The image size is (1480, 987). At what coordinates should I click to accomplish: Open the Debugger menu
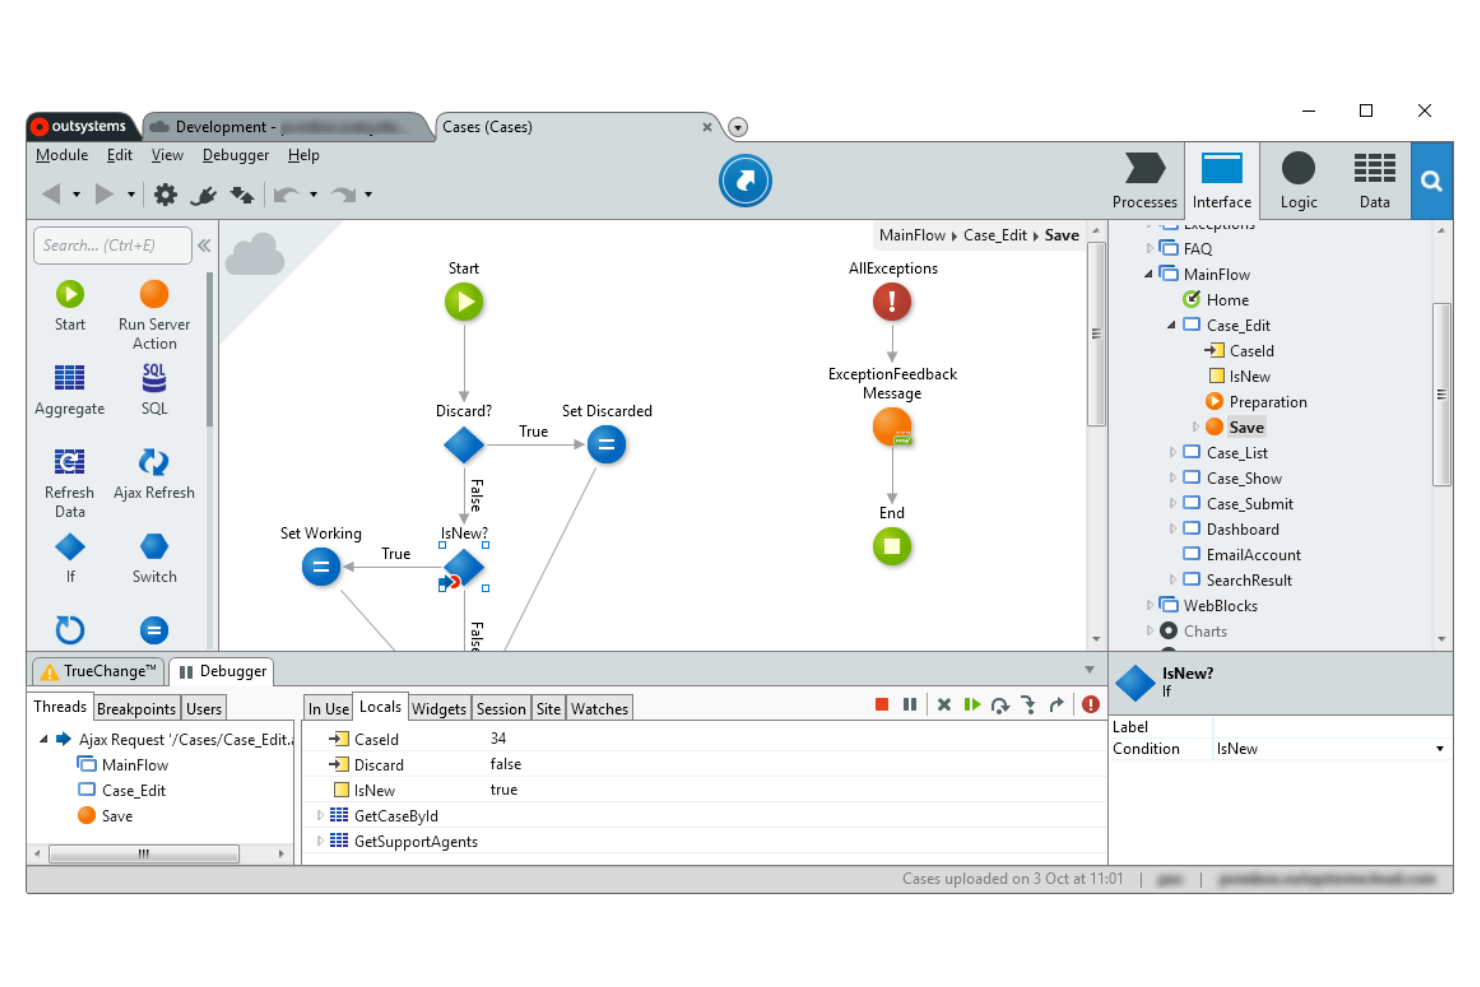(235, 155)
